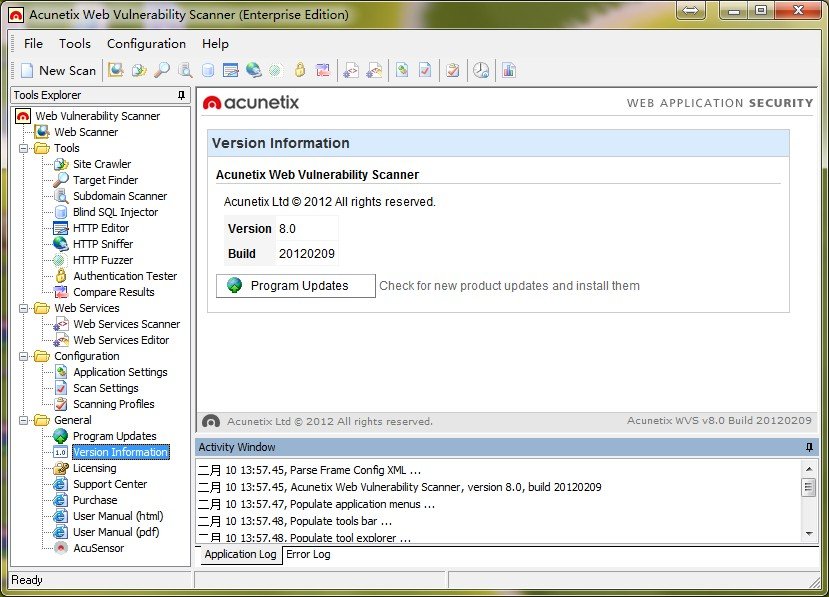Viewport: 829px width, 597px height.
Task: Select Version Information tree item
Action: 120,452
